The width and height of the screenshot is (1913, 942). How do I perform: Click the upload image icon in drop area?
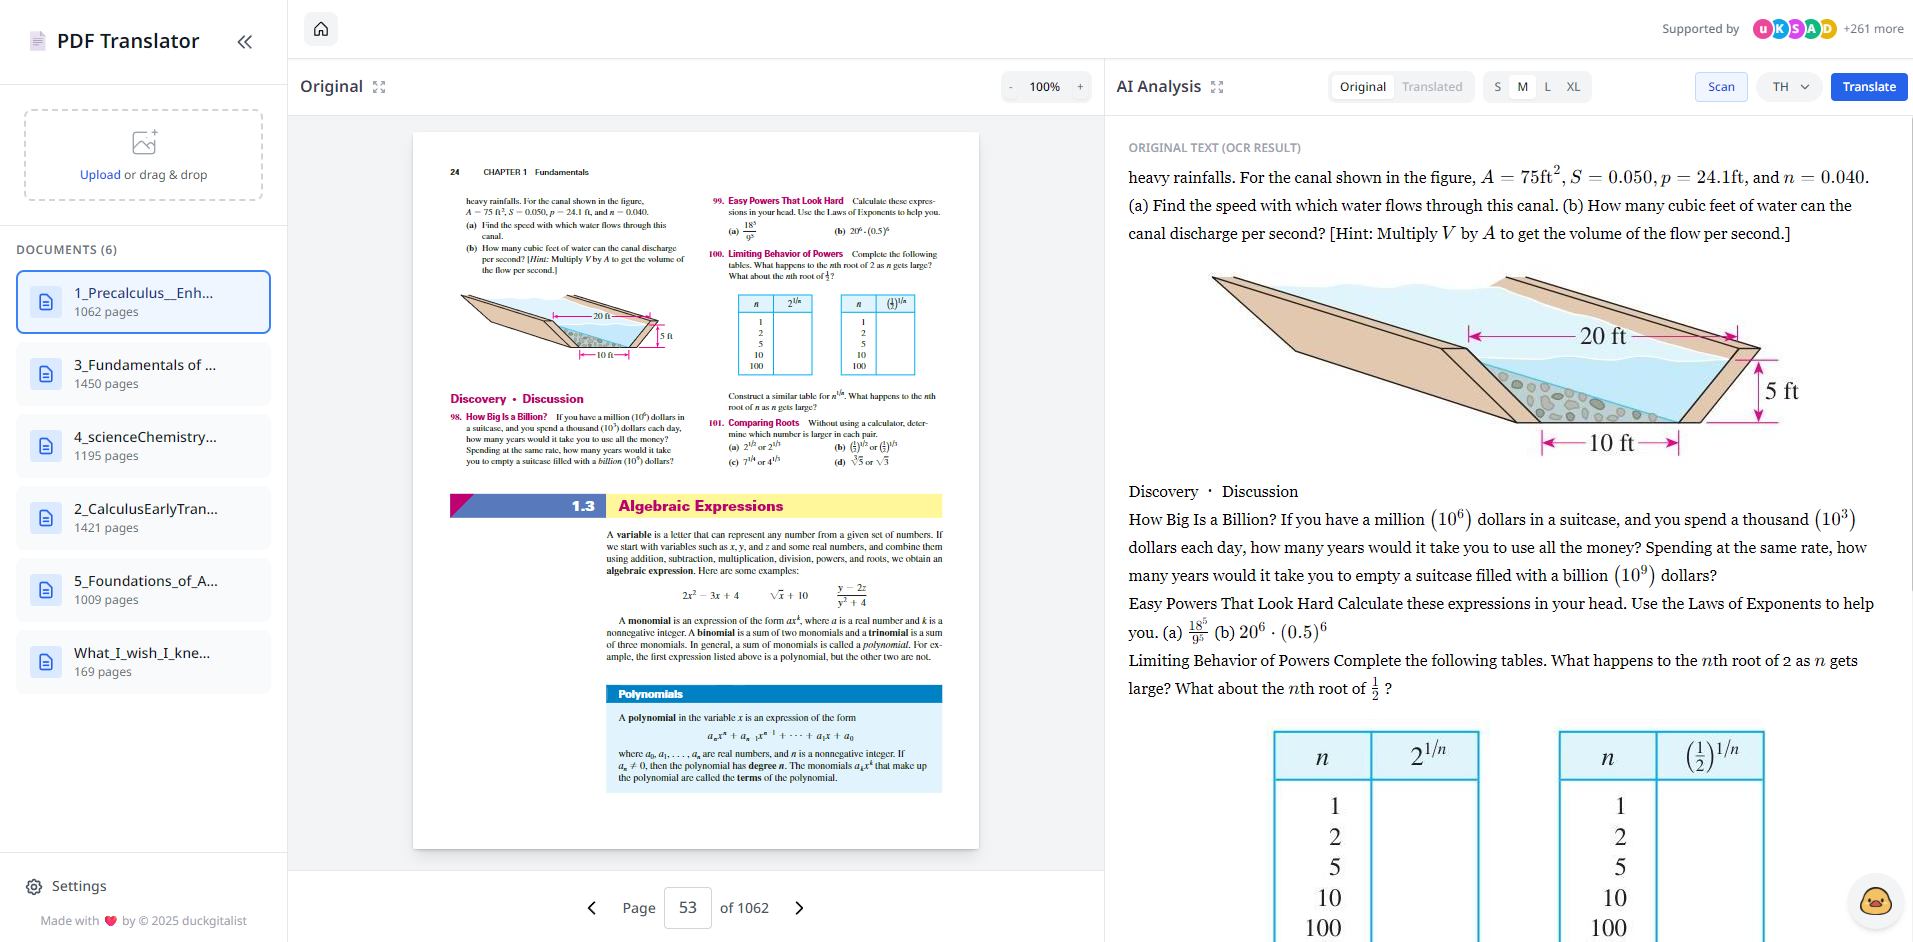142,142
